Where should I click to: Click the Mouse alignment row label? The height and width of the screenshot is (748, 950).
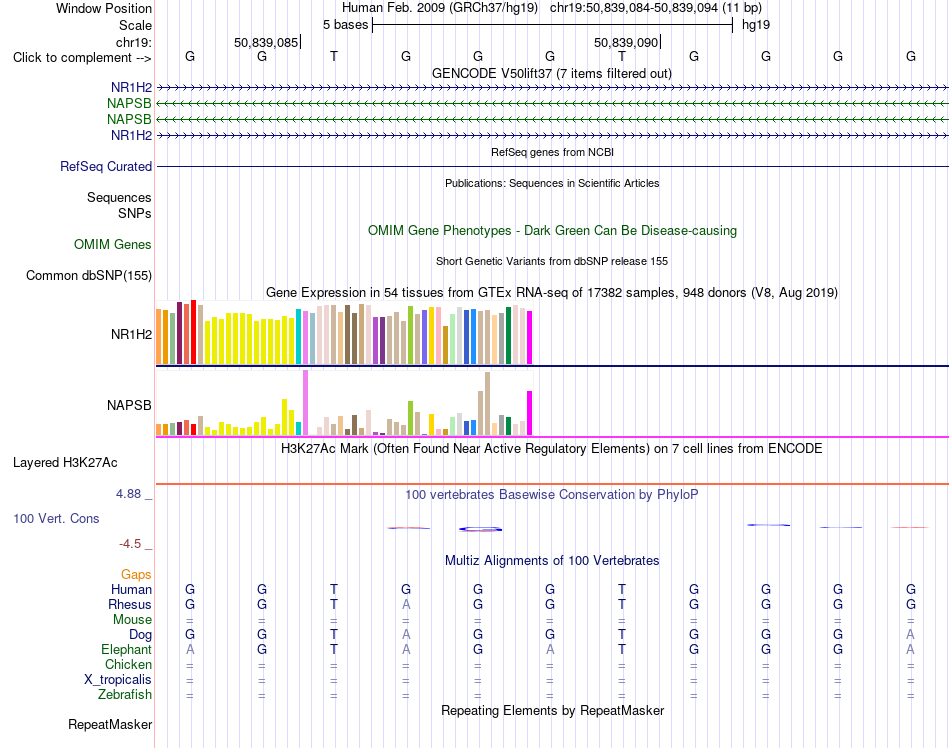pyautogui.click(x=132, y=620)
